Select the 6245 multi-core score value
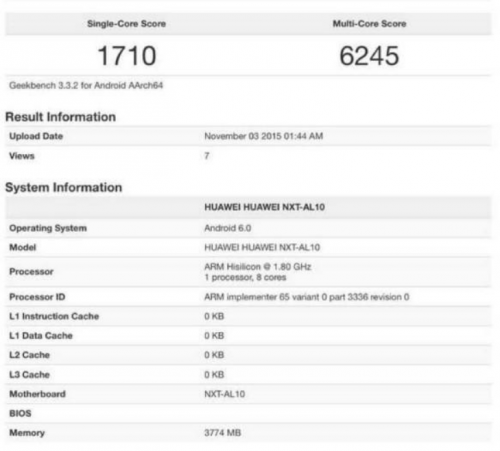500x451 pixels. click(369, 56)
